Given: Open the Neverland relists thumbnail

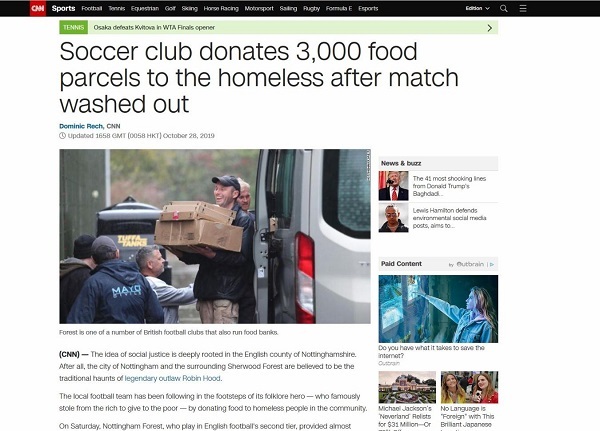Looking at the screenshot, I should point(407,387).
